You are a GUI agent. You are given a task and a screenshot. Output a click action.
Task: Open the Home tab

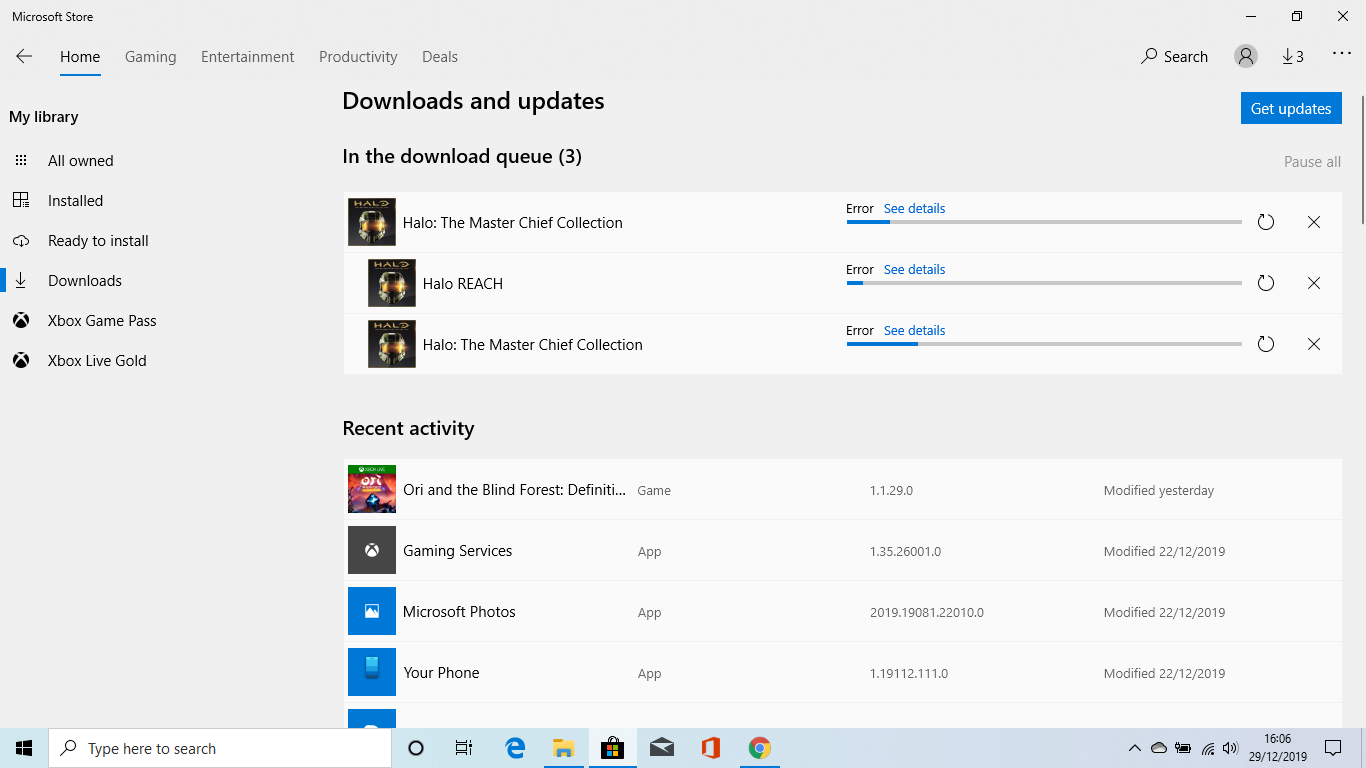80,57
